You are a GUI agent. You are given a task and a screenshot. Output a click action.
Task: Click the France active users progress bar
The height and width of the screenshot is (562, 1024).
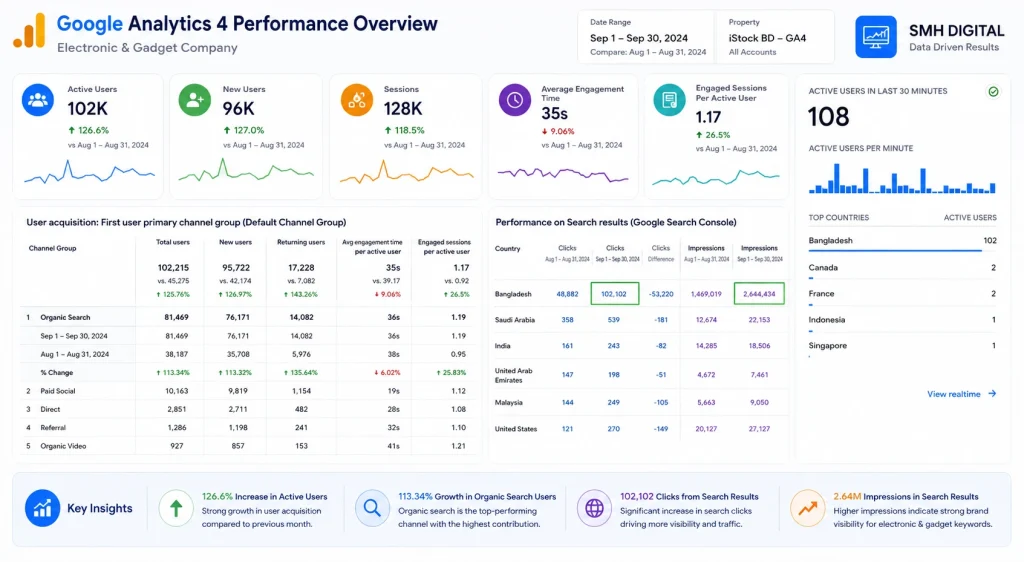(x=811, y=305)
